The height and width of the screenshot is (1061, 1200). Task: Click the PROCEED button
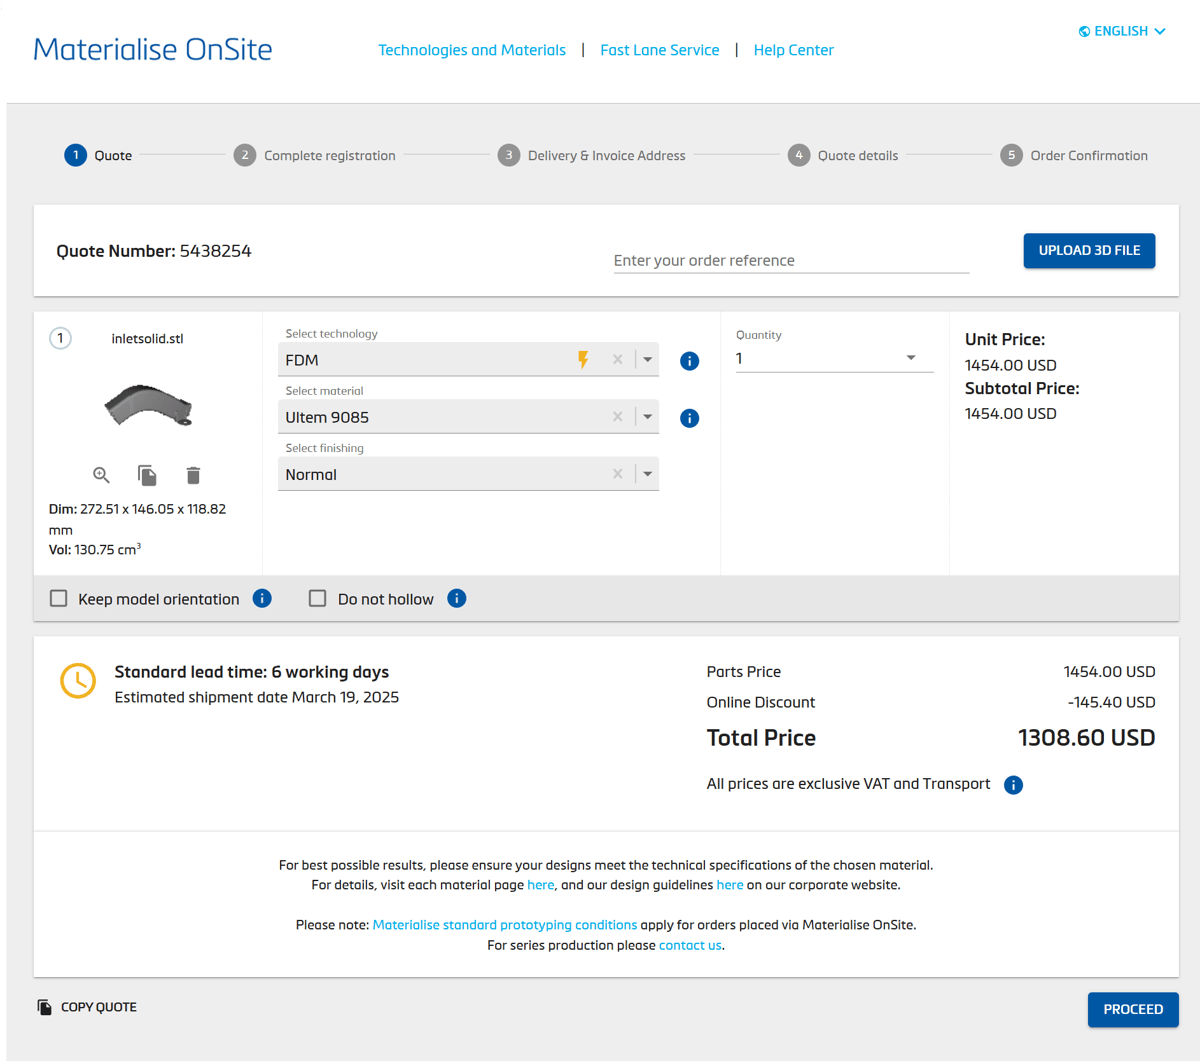click(1133, 1010)
